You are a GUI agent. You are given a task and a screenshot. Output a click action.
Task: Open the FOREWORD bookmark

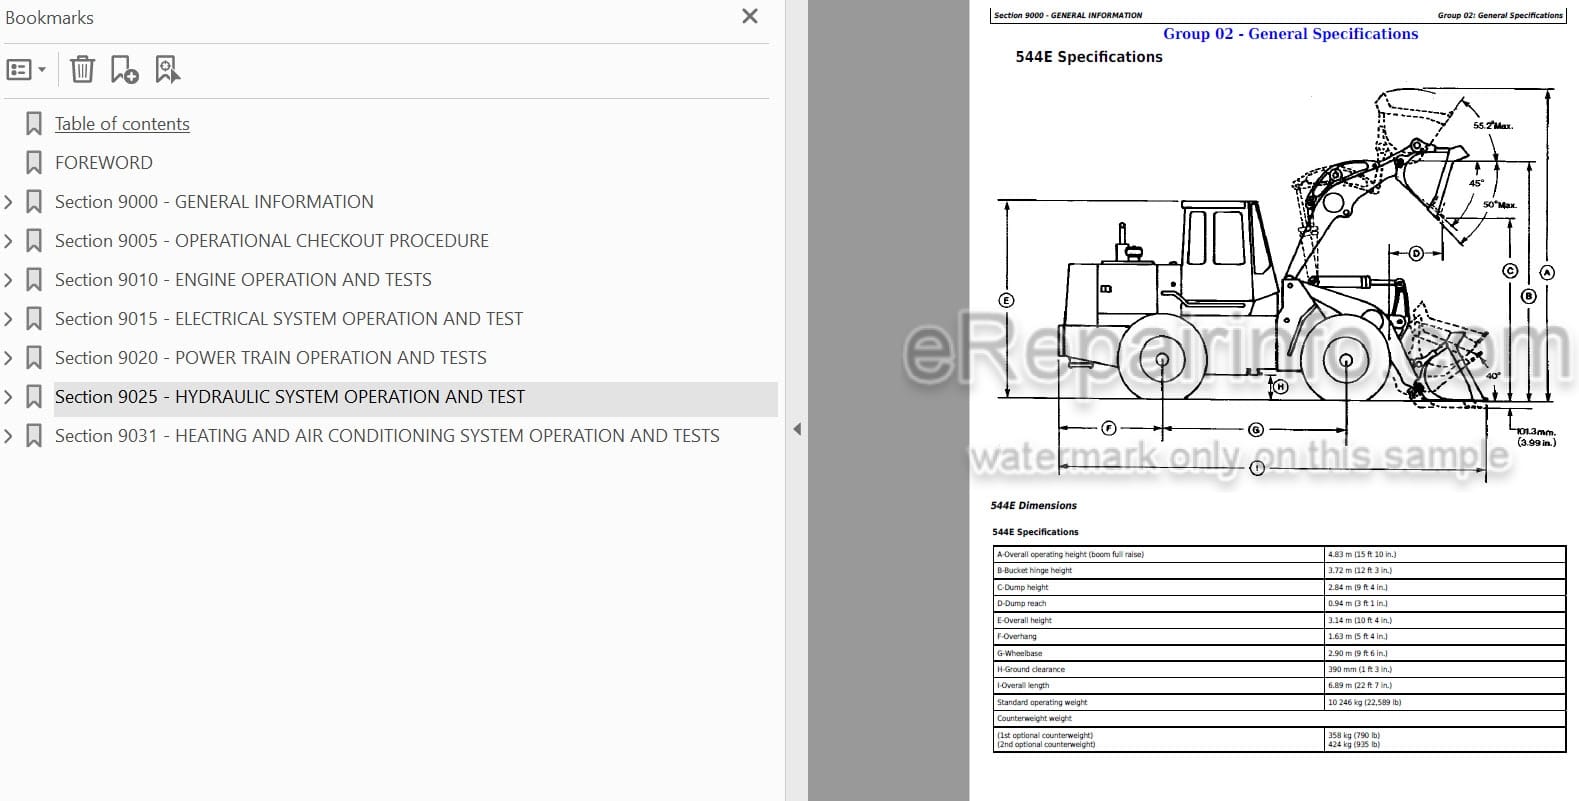click(104, 163)
